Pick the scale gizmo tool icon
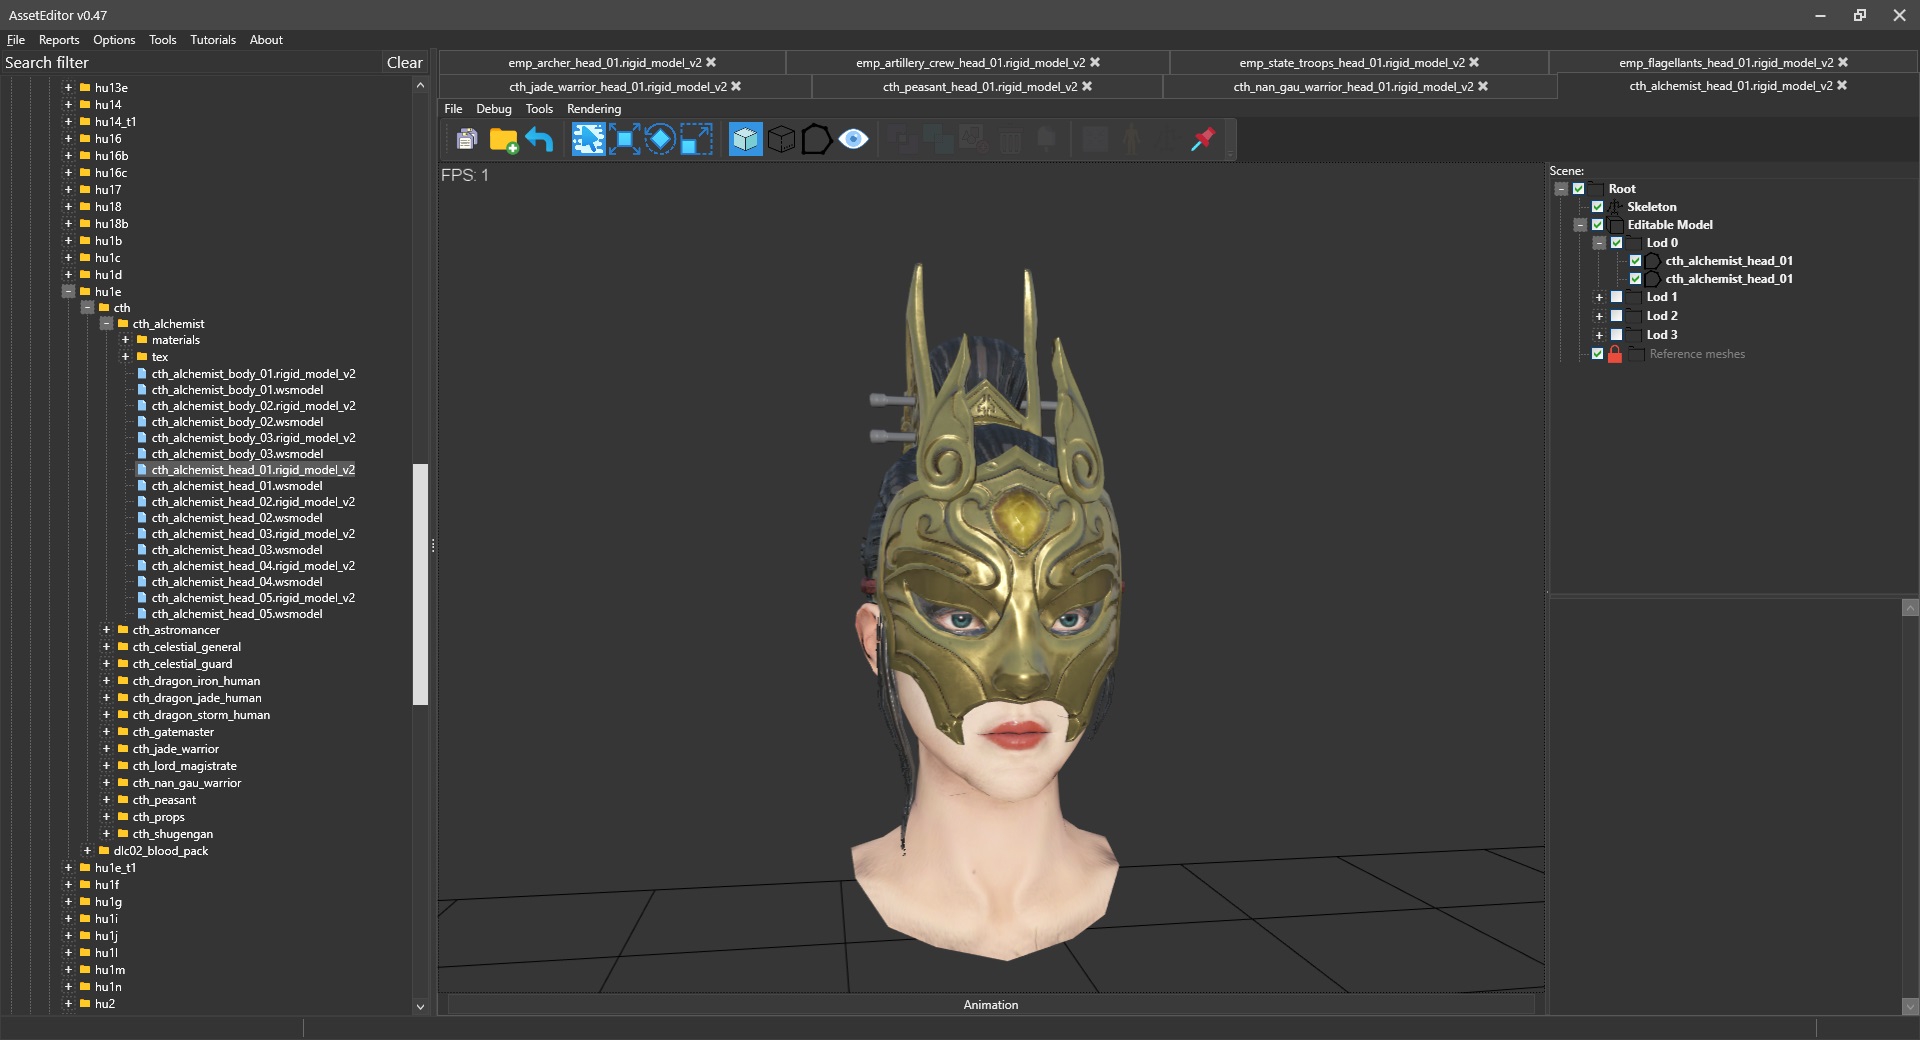The width and height of the screenshot is (1920, 1040). click(x=696, y=140)
